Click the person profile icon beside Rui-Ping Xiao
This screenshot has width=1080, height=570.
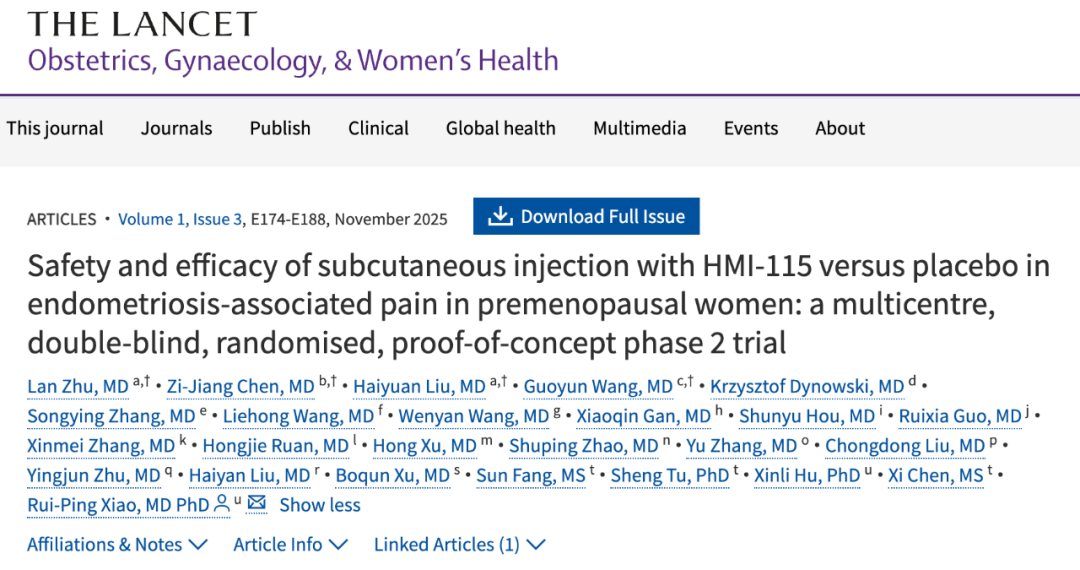pyautogui.click(x=222, y=504)
